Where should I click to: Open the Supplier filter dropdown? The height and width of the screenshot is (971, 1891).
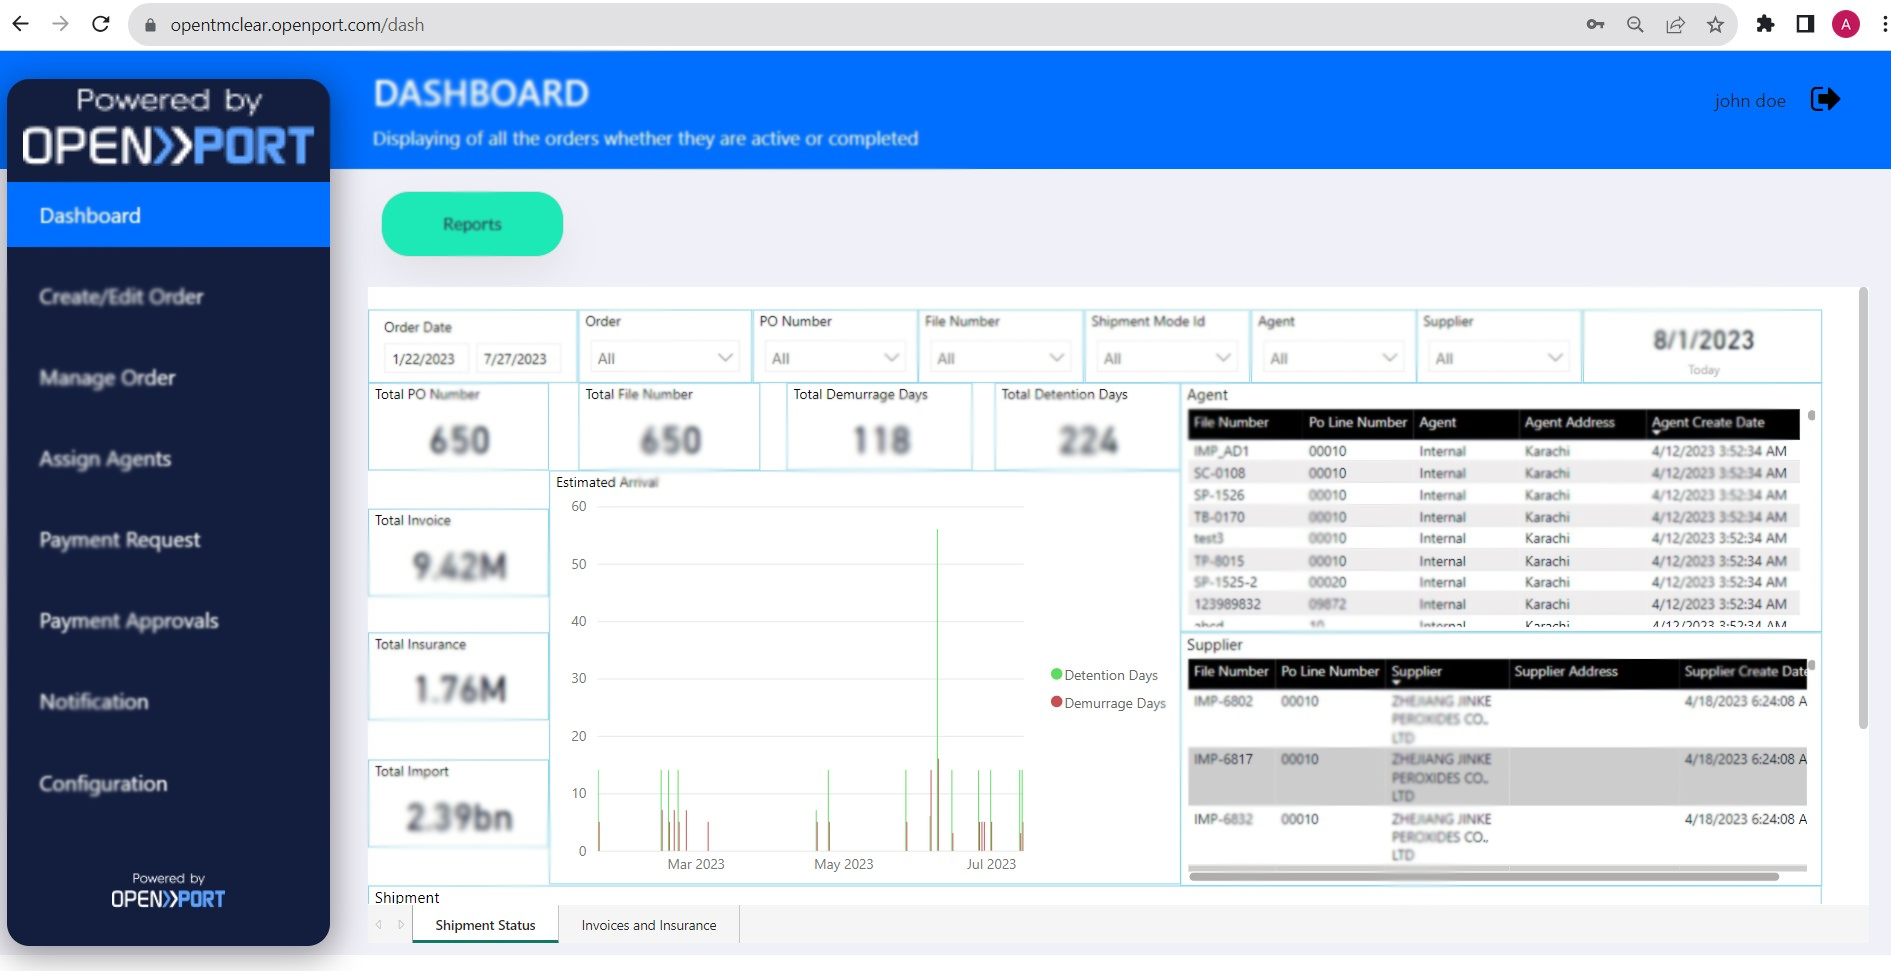[x=1498, y=358]
